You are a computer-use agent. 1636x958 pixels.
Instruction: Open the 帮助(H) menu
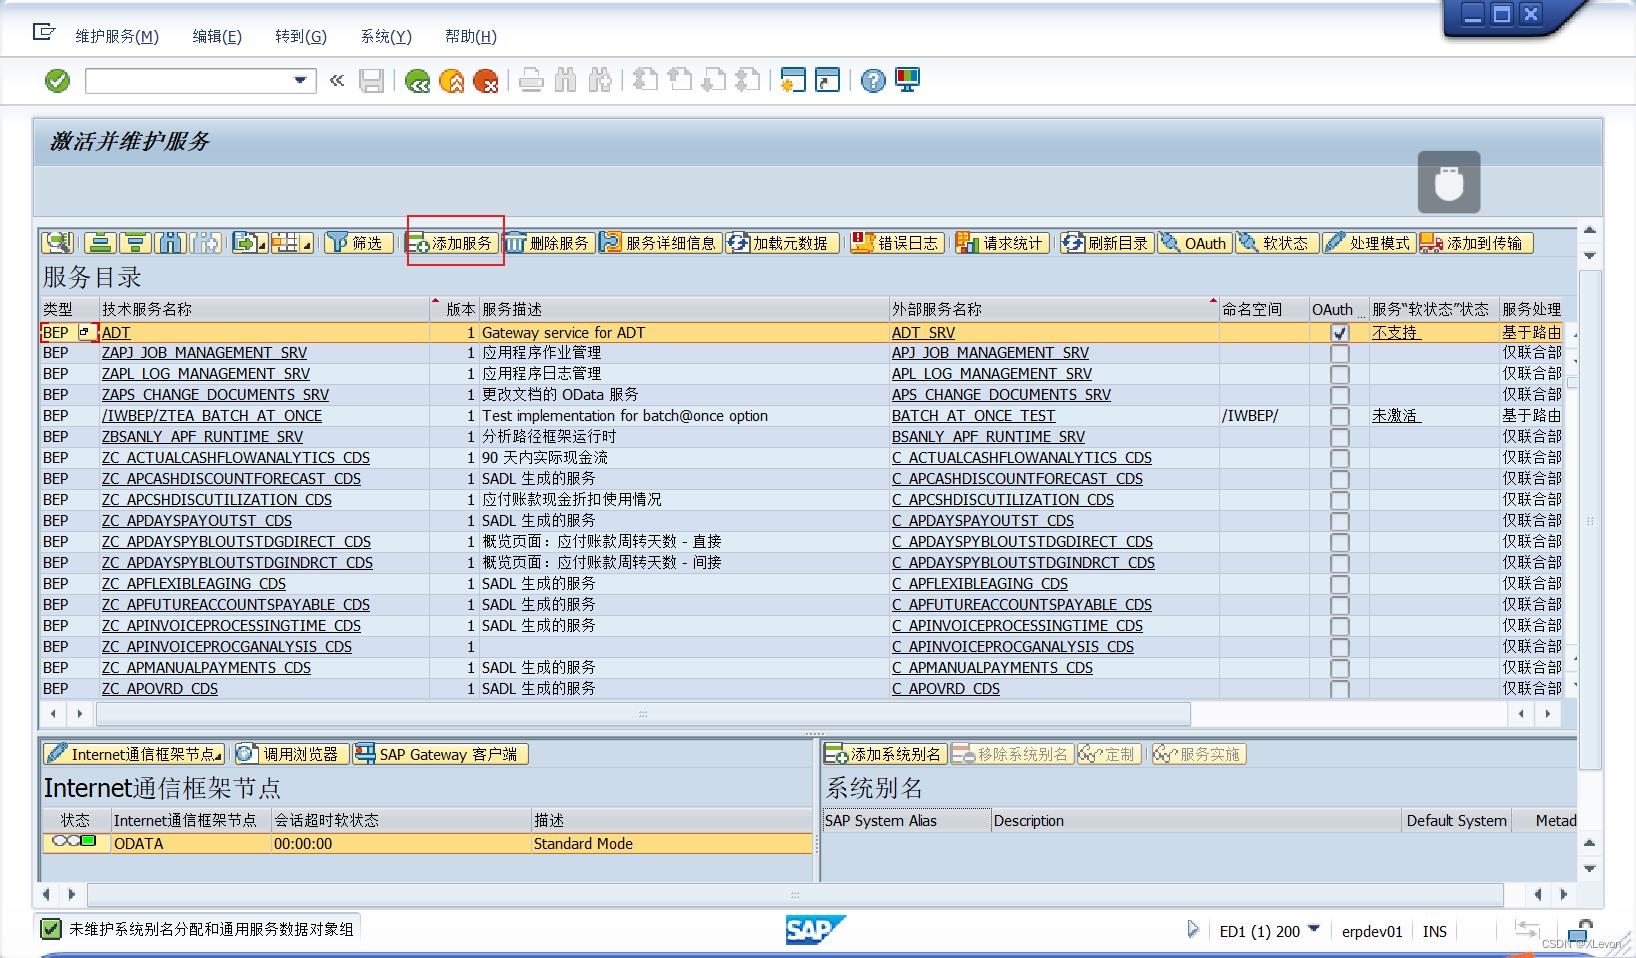(x=471, y=36)
